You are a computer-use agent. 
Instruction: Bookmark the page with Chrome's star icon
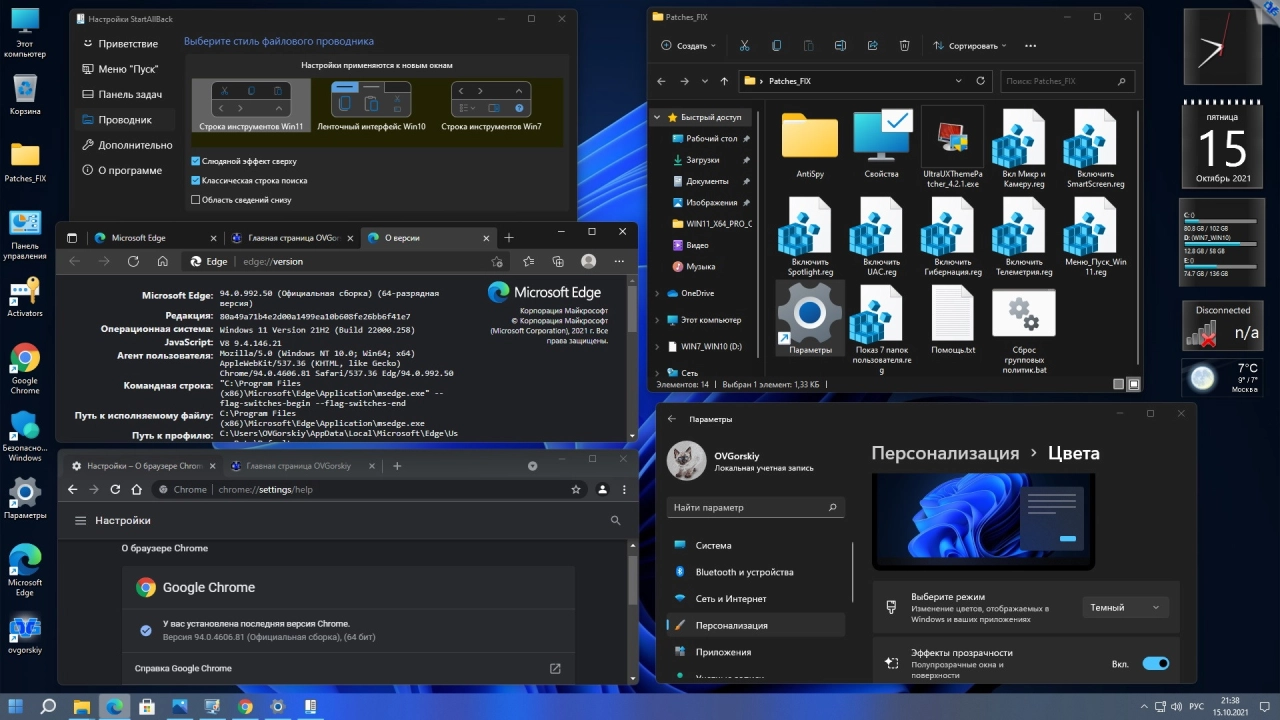[x=576, y=490]
